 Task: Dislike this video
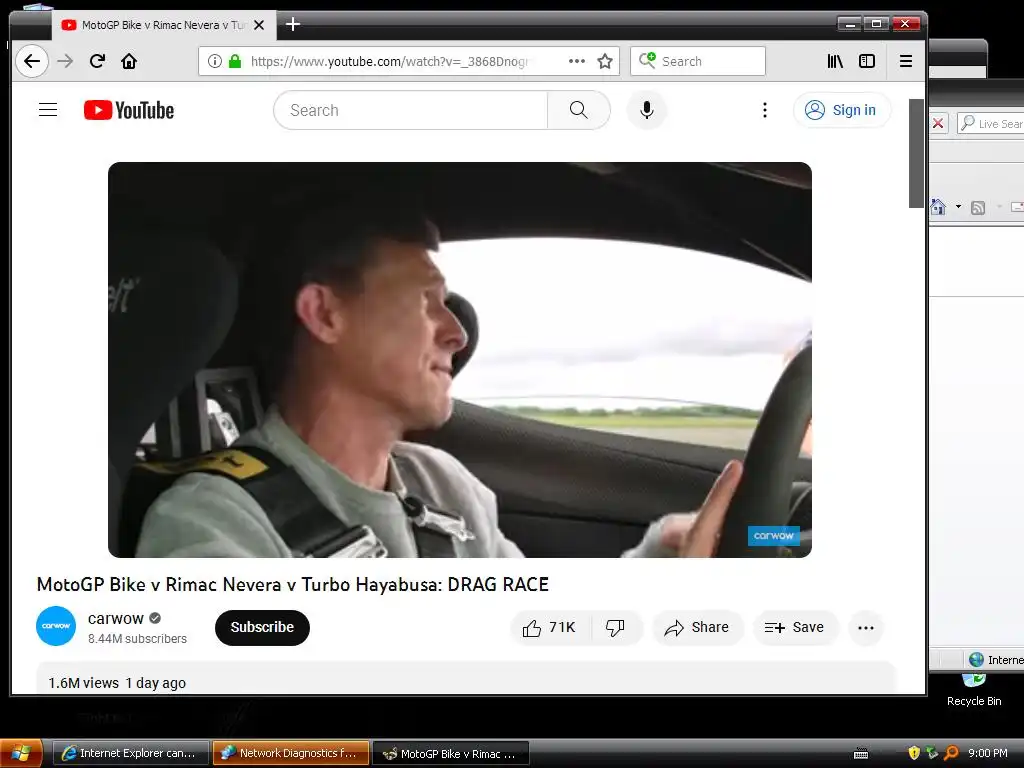tap(616, 628)
